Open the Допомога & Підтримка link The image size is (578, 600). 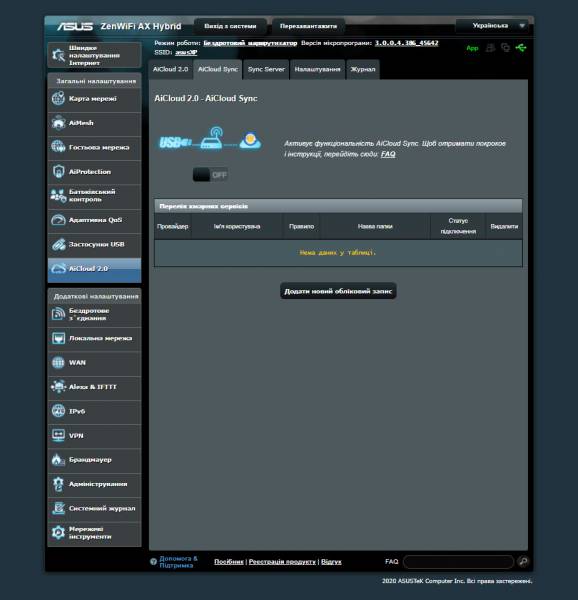[178, 562]
